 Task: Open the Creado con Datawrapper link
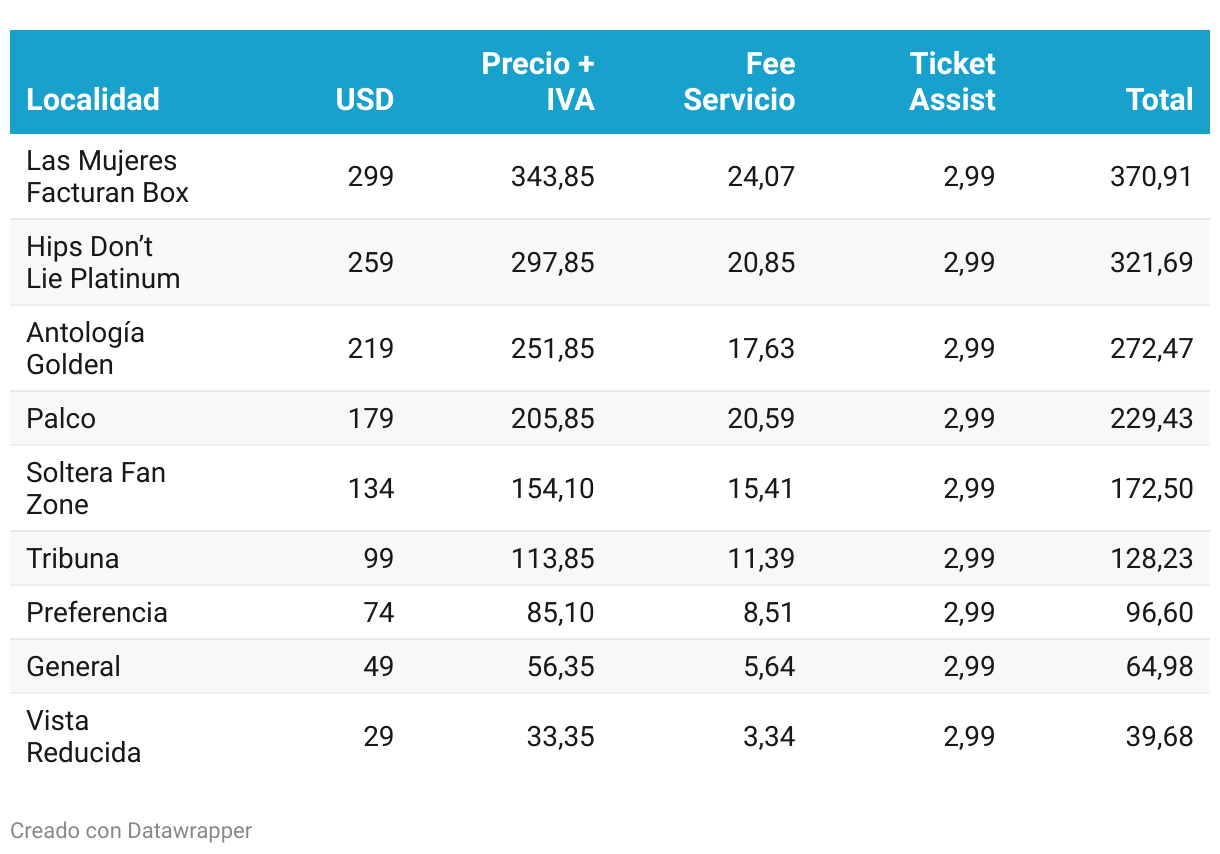131,830
